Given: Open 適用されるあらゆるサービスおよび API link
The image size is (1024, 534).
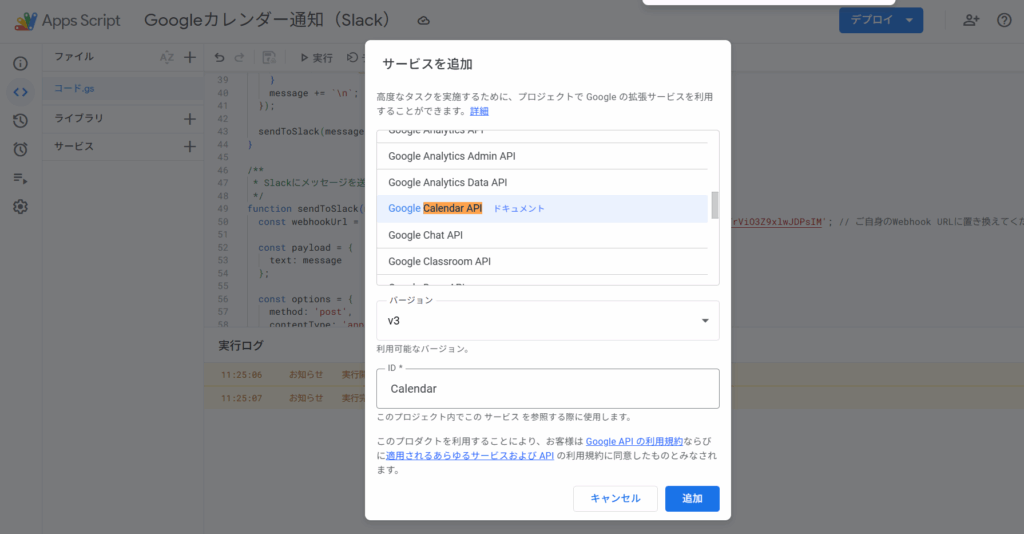Looking at the screenshot, I should tap(470, 456).
